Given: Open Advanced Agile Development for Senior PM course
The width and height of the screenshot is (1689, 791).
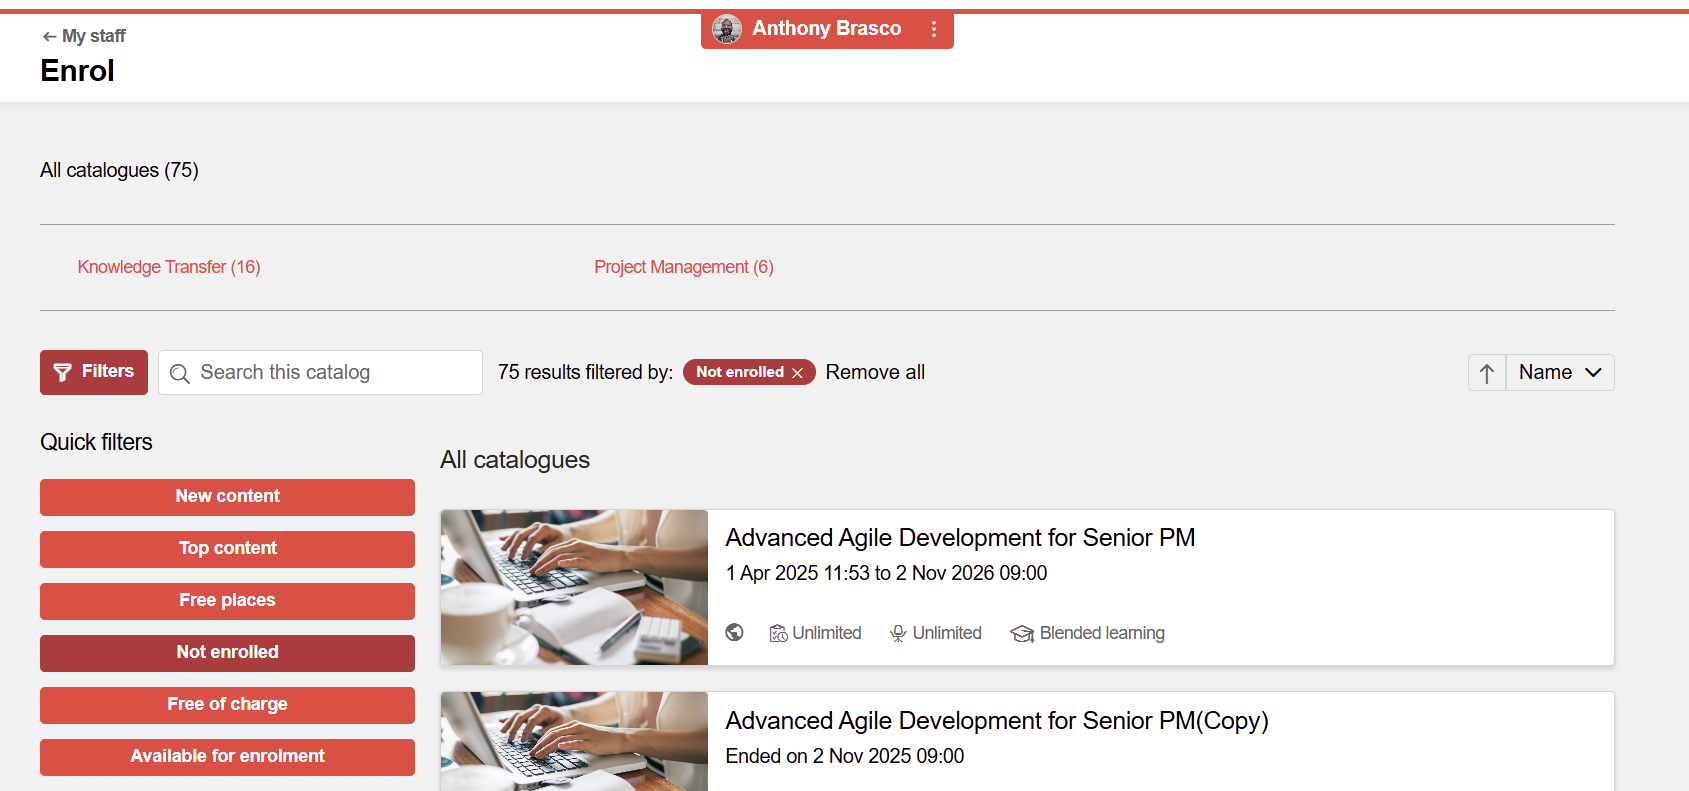Looking at the screenshot, I should point(960,538).
